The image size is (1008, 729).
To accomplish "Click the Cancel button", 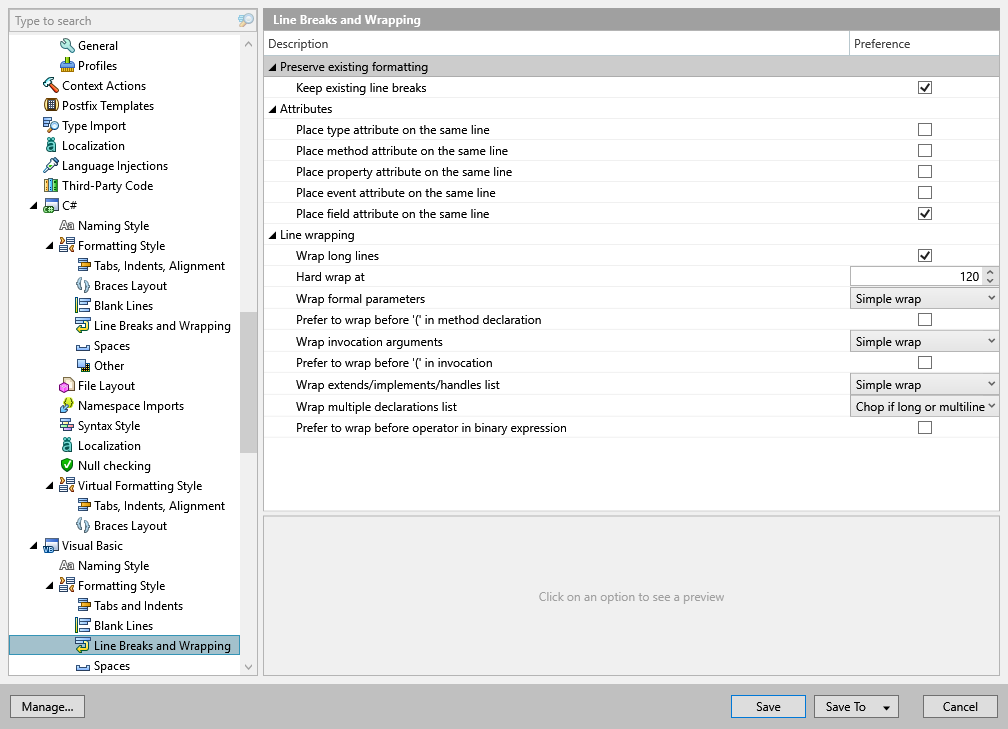I will (x=960, y=706).
